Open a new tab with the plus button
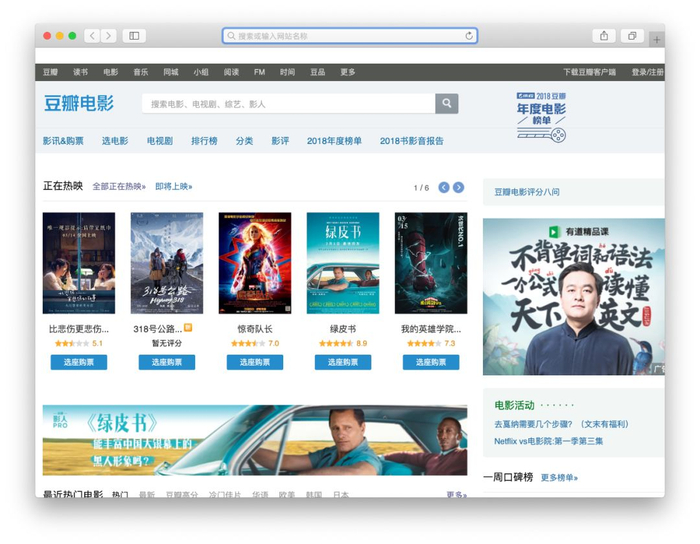The width and height of the screenshot is (700, 544). pyautogui.click(x=656, y=40)
